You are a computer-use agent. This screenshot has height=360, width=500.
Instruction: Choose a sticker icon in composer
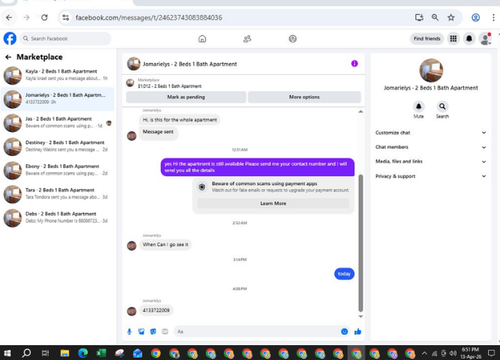click(153, 331)
